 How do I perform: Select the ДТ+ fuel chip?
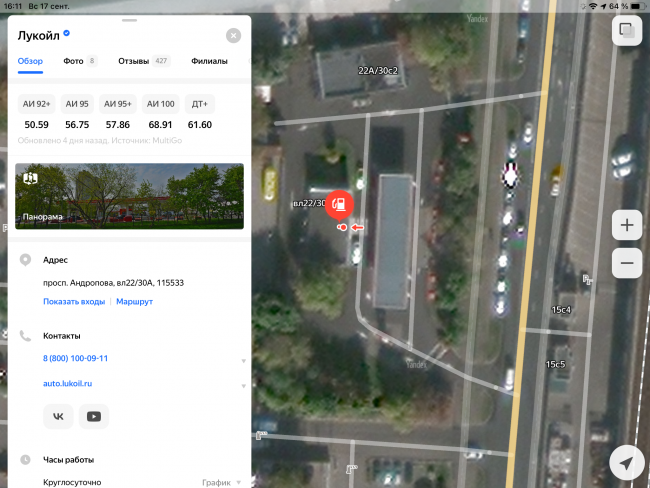pyautogui.click(x=200, y=104)
